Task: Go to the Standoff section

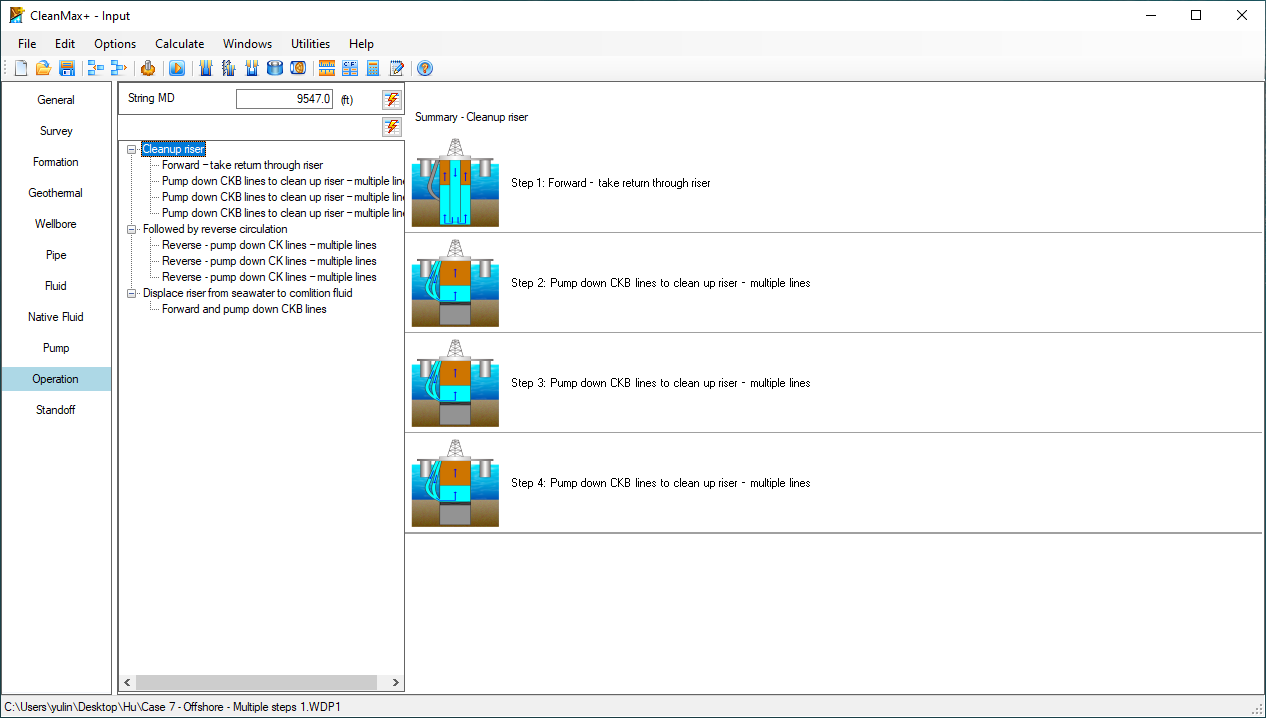Action: [x=56, y=410]
